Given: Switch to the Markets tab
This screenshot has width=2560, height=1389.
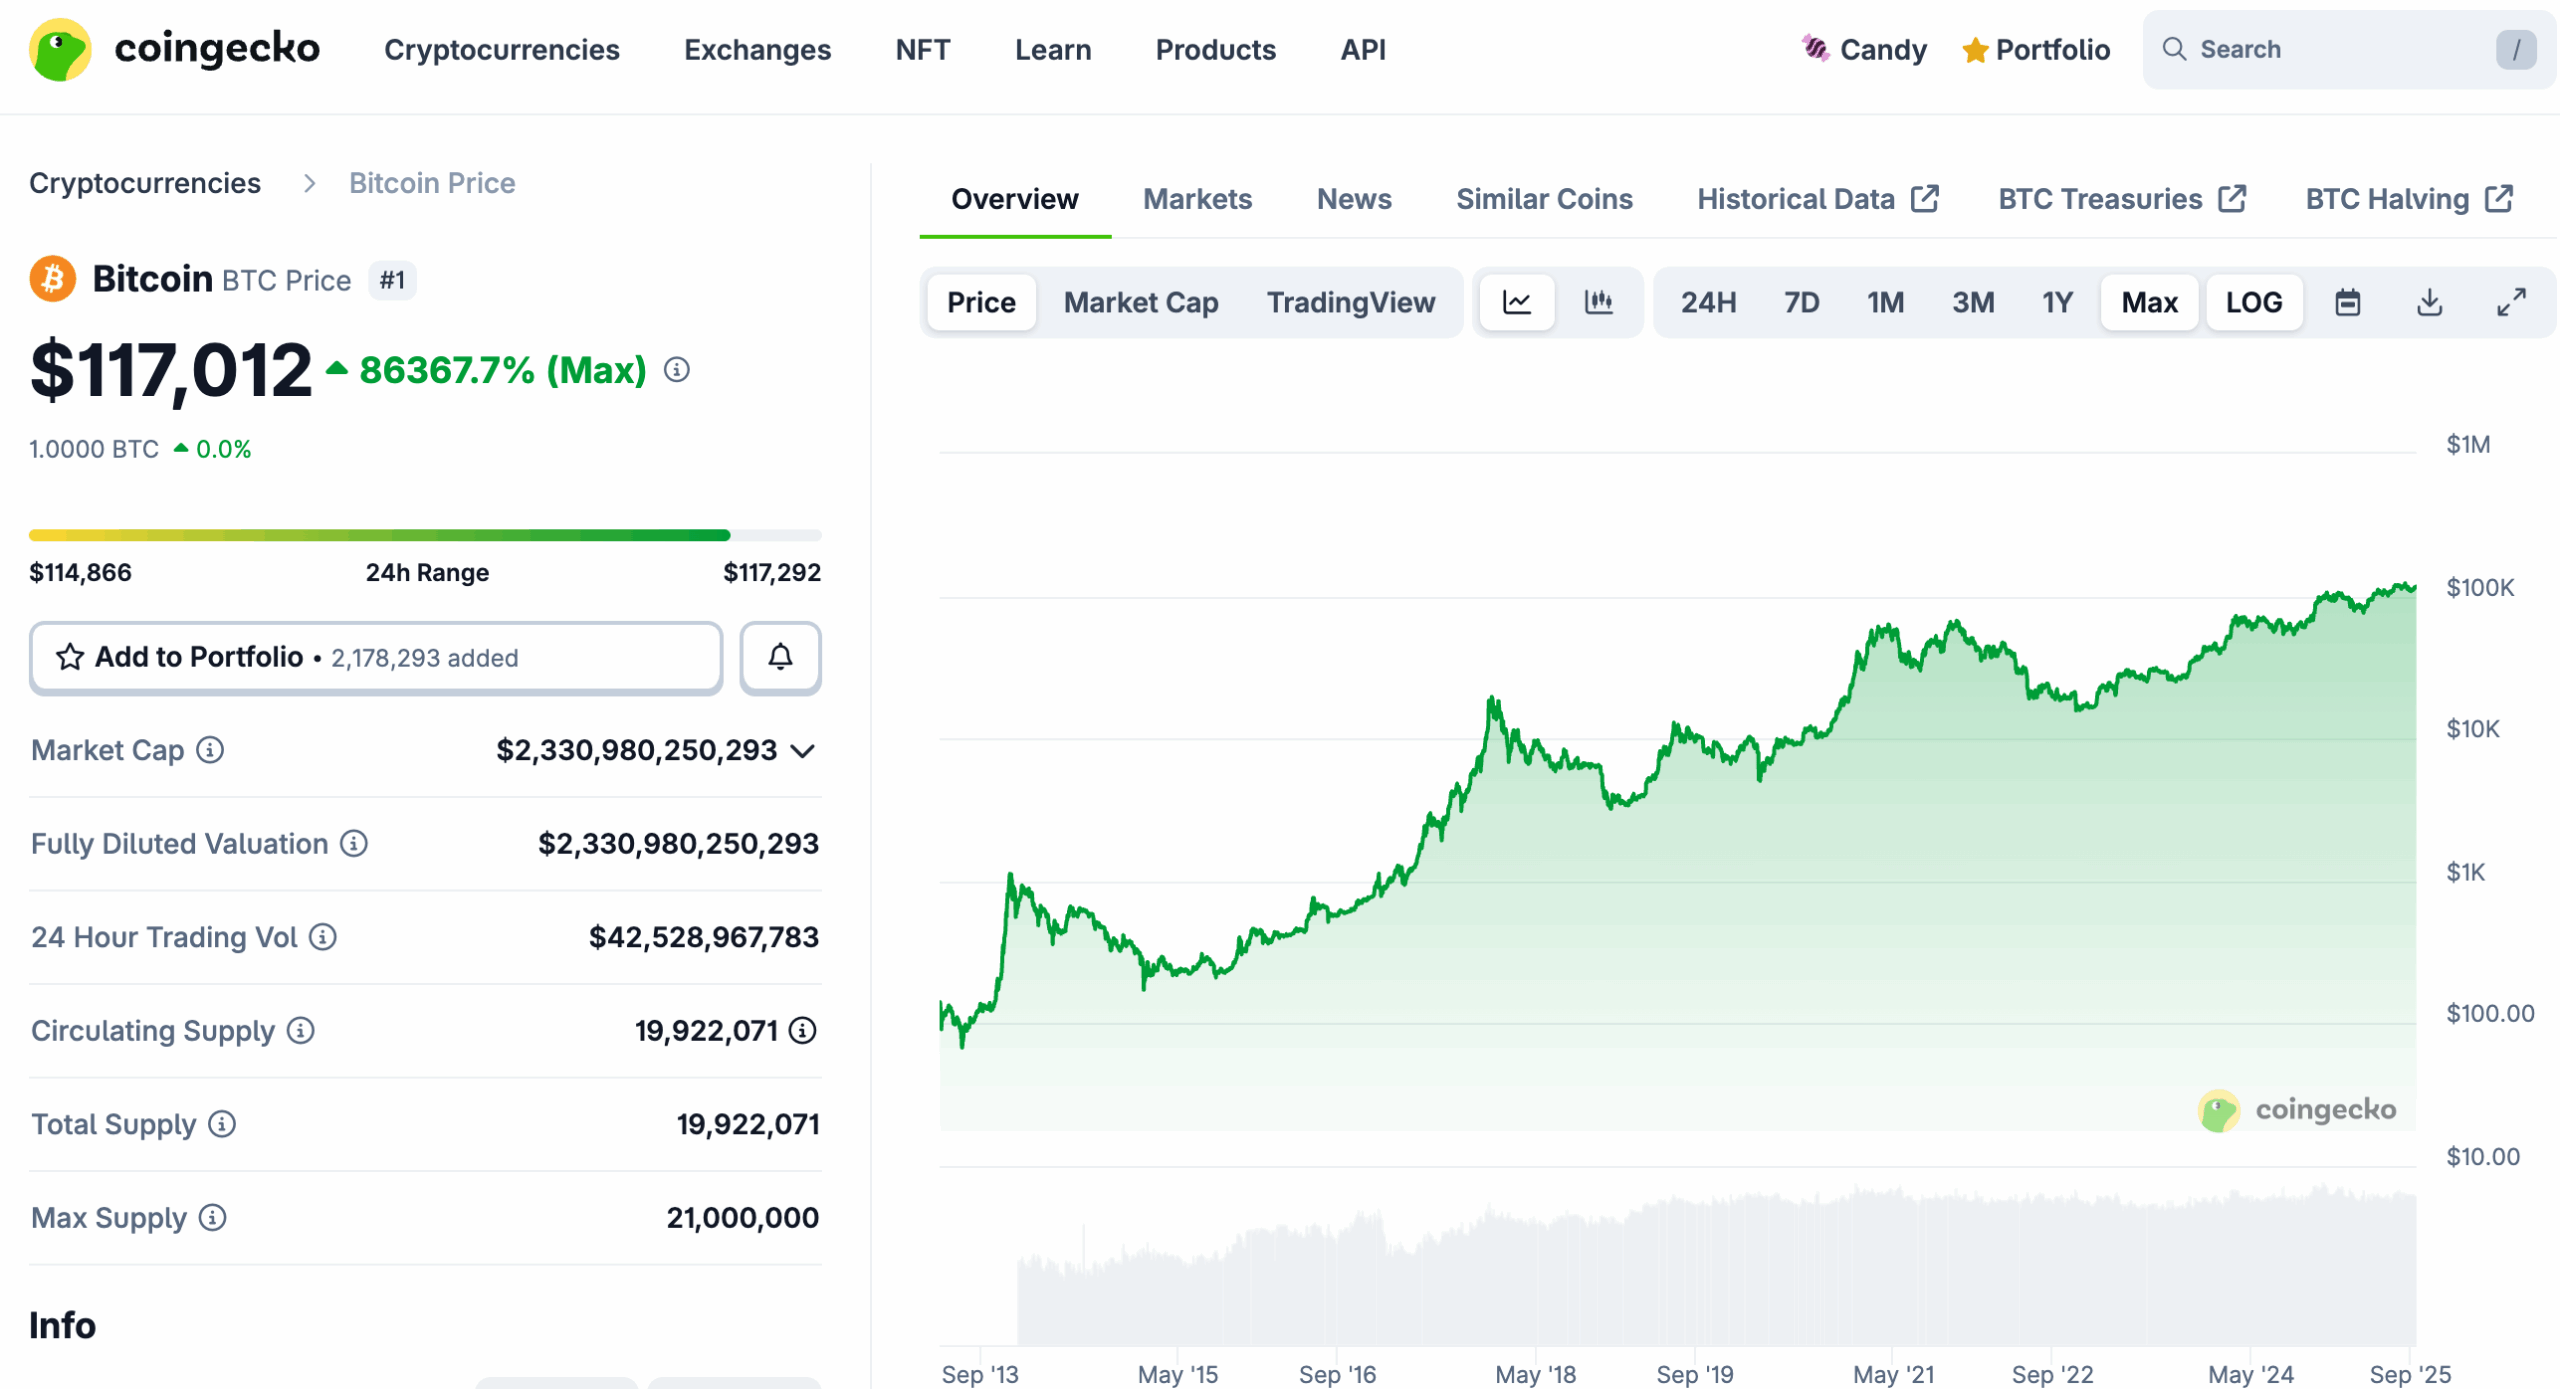Looking at the screenshot, I should coord(1197,199).
